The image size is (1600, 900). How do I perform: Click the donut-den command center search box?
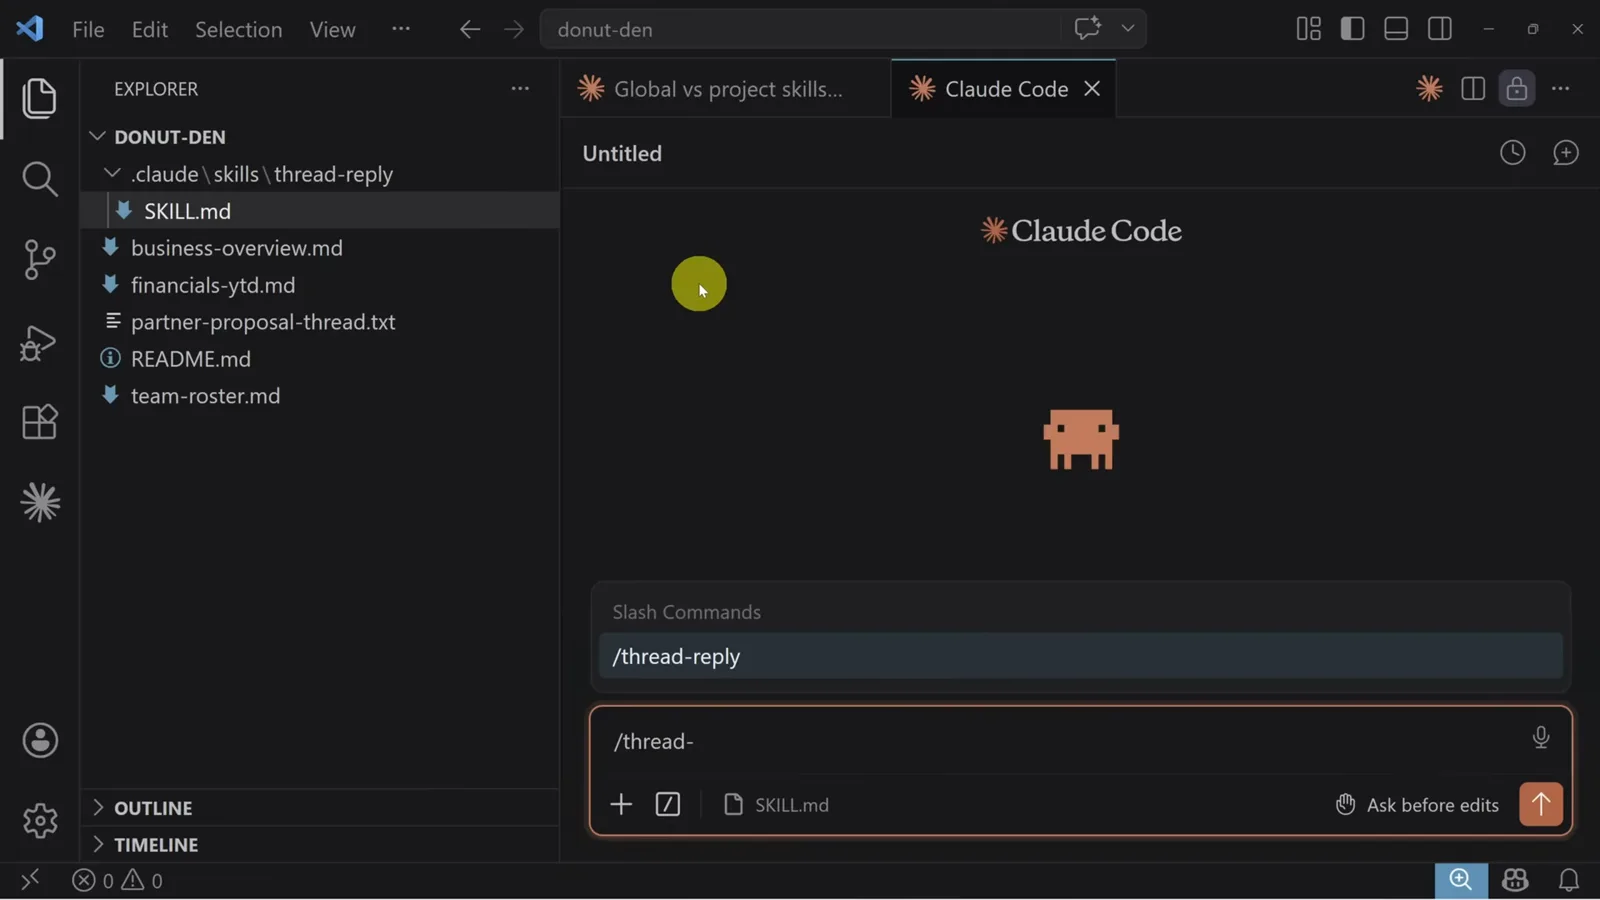click(x=800, y=29)
